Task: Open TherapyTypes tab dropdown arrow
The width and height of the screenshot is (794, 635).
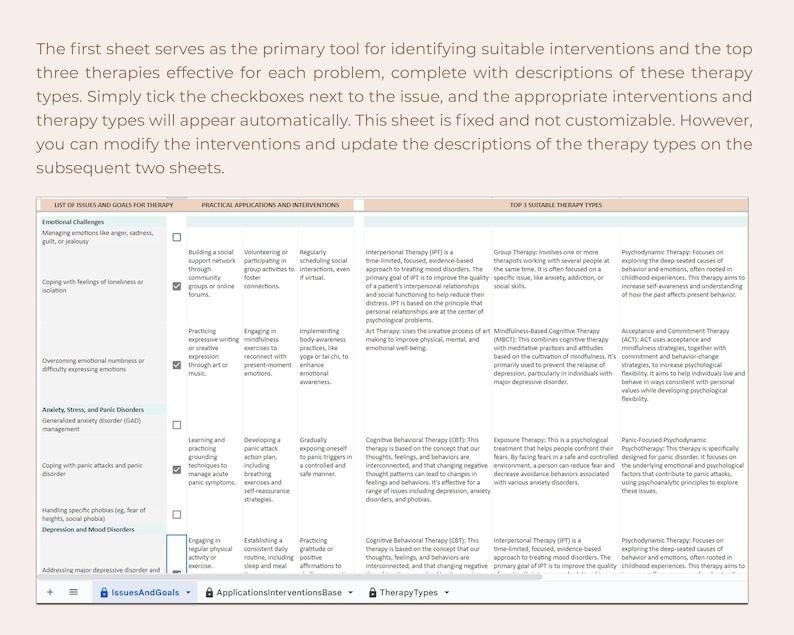Action: pos(447,592)
